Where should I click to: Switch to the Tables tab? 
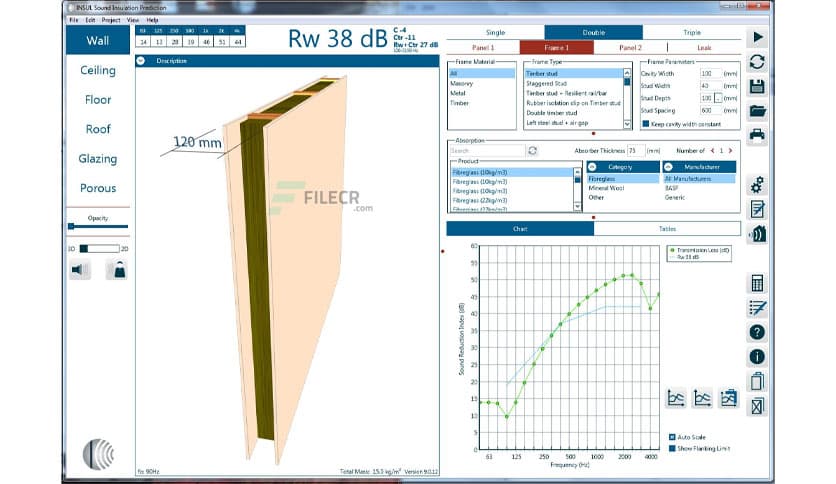[x=667, y=229]
